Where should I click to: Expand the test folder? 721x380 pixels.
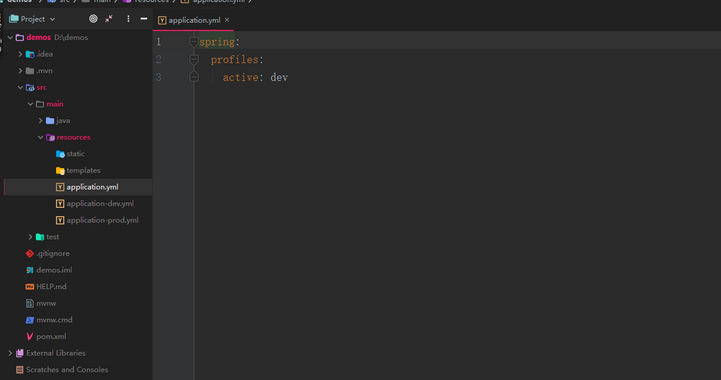[30, 236]
